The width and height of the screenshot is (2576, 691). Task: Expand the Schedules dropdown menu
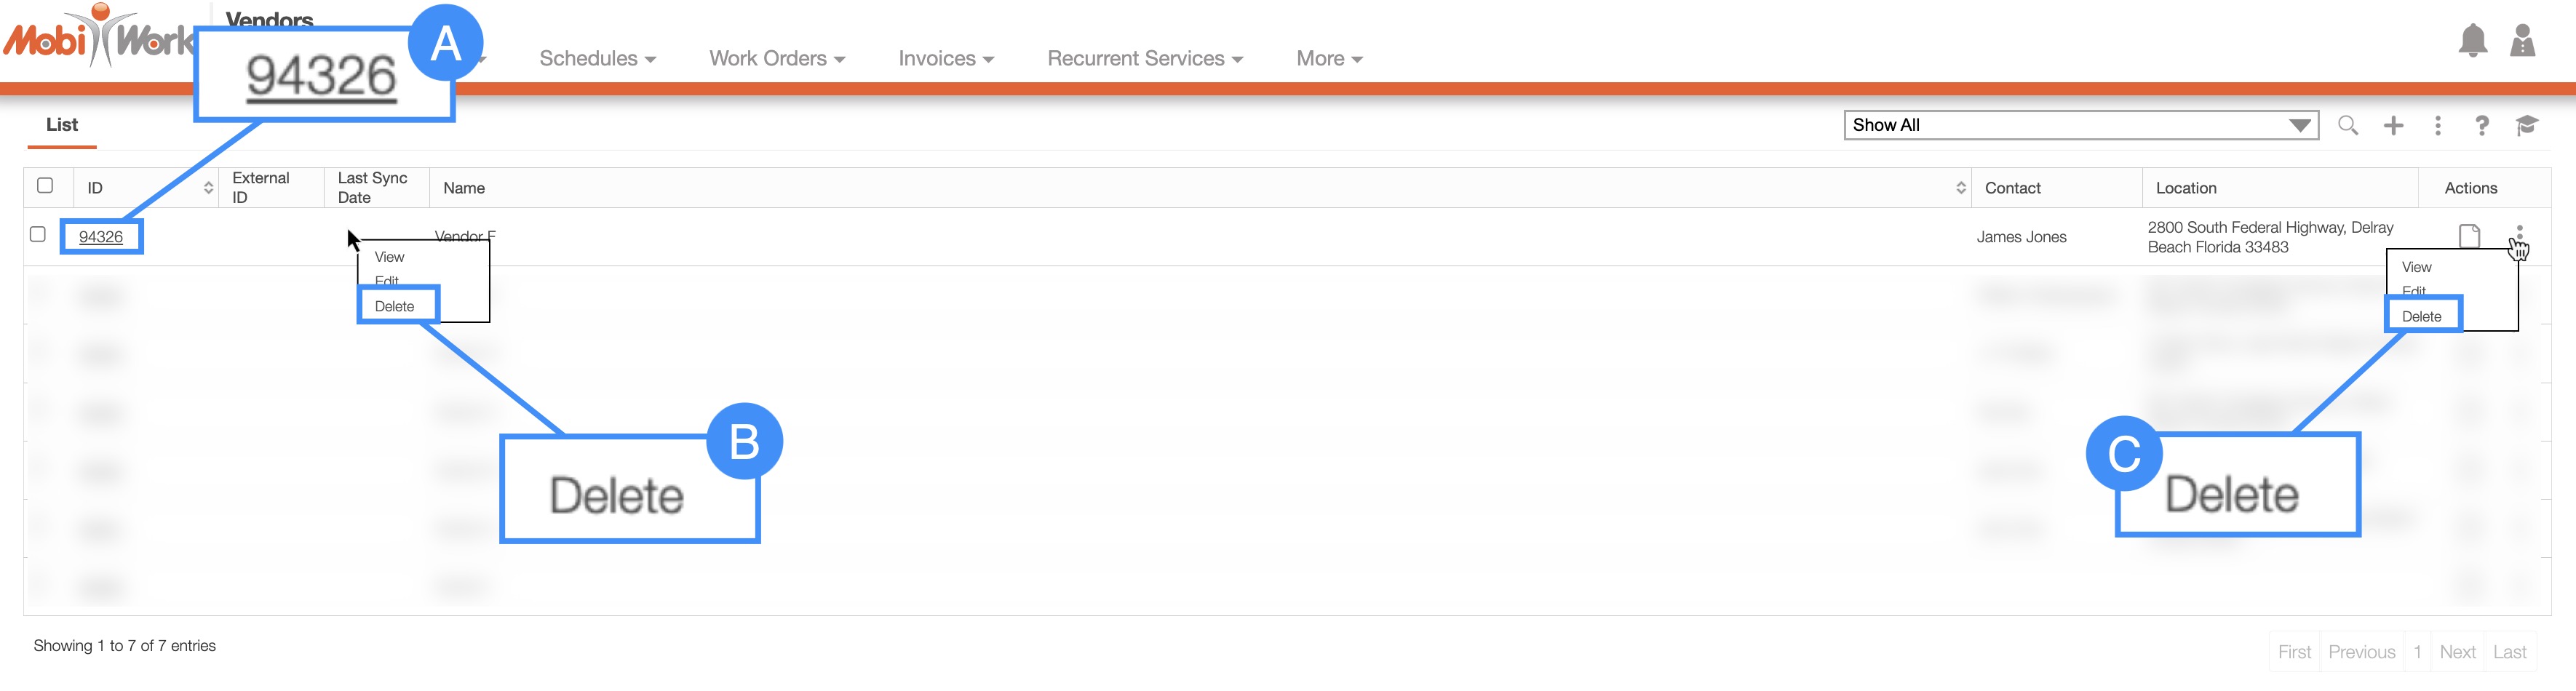tap(597, 59)
